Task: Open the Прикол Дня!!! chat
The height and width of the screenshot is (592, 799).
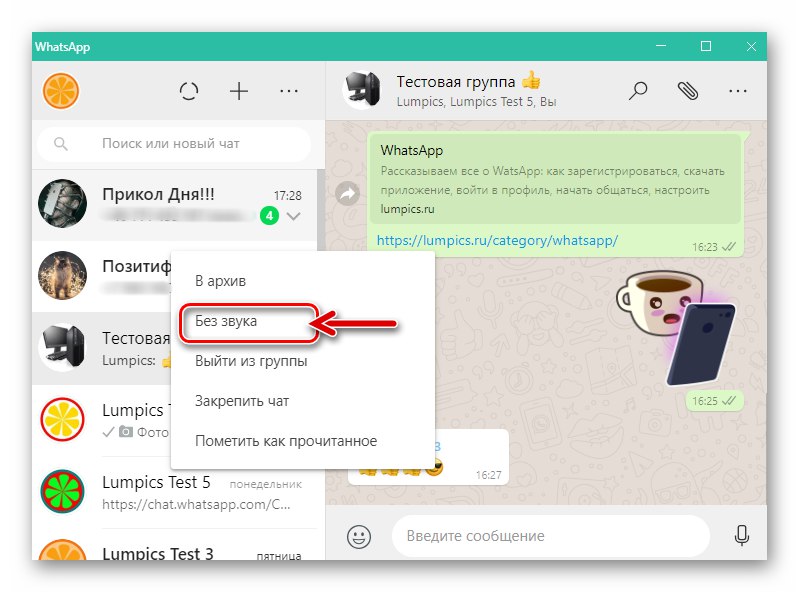Action: (x=174, y=204)
